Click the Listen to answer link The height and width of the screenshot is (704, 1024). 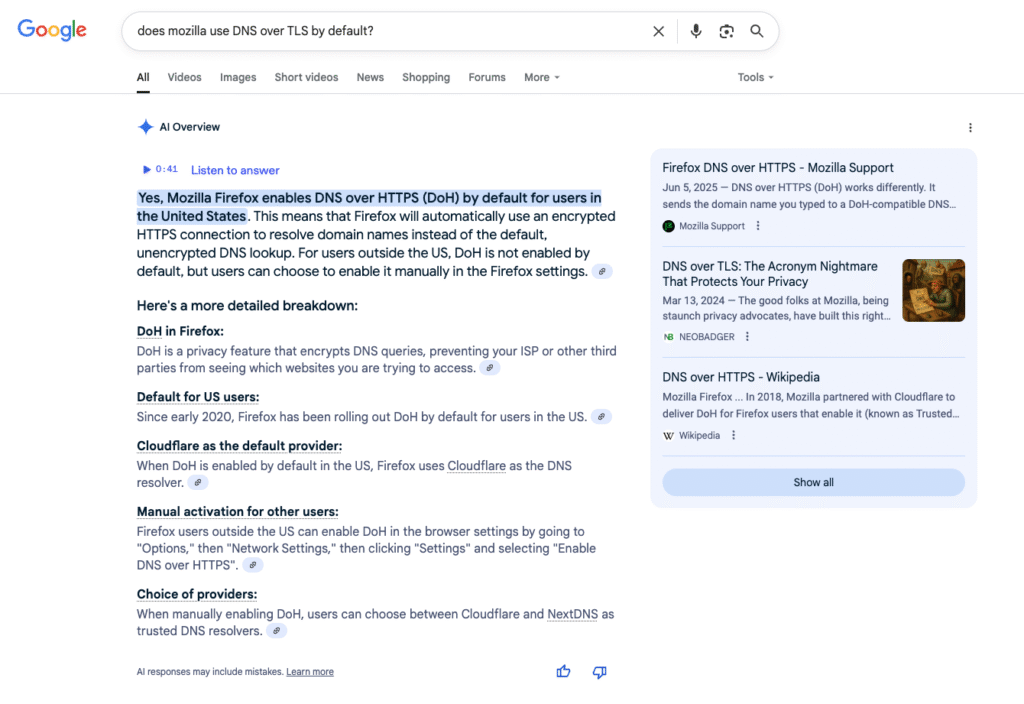(235, 170)
